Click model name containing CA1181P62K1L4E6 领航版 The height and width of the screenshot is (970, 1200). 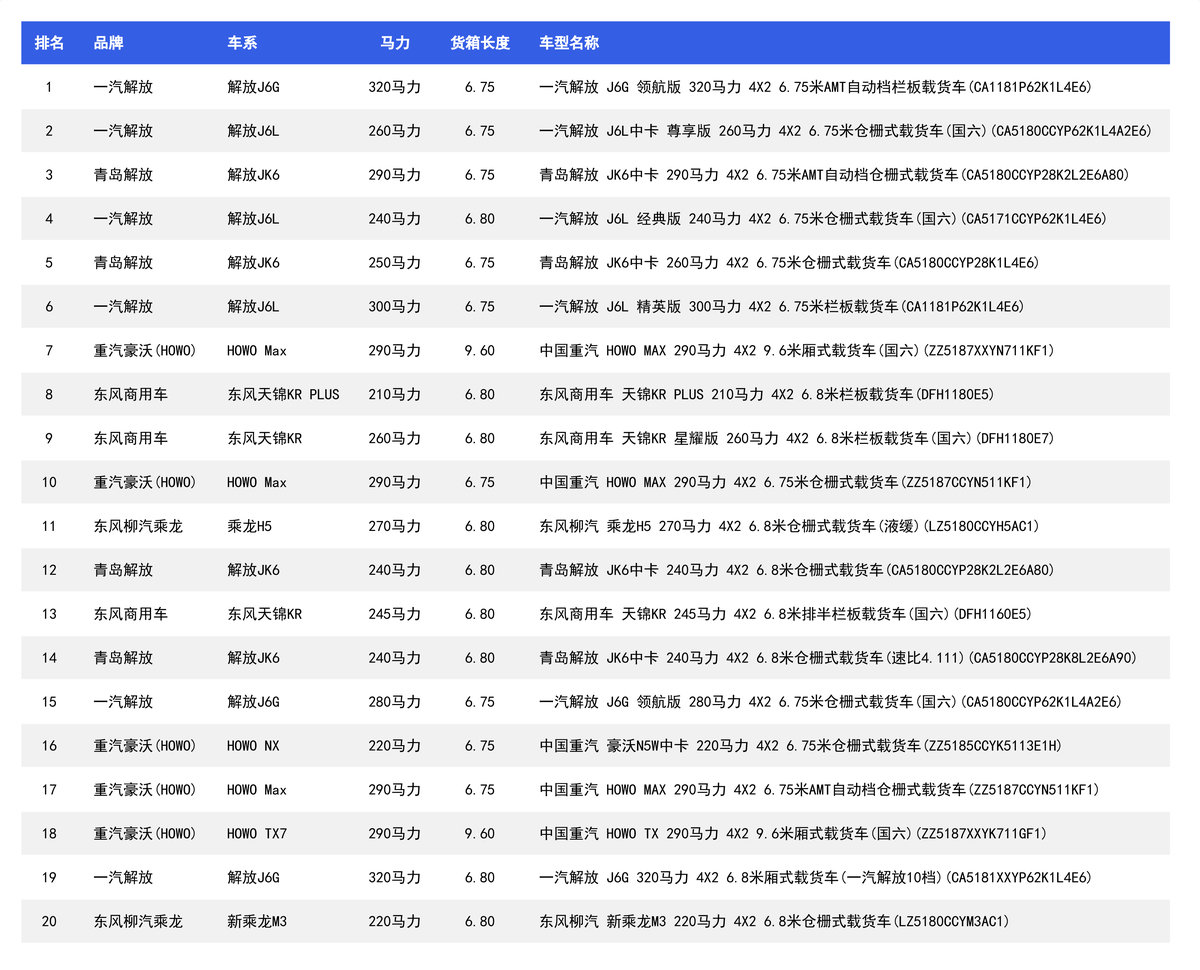(x=815, y=87)
